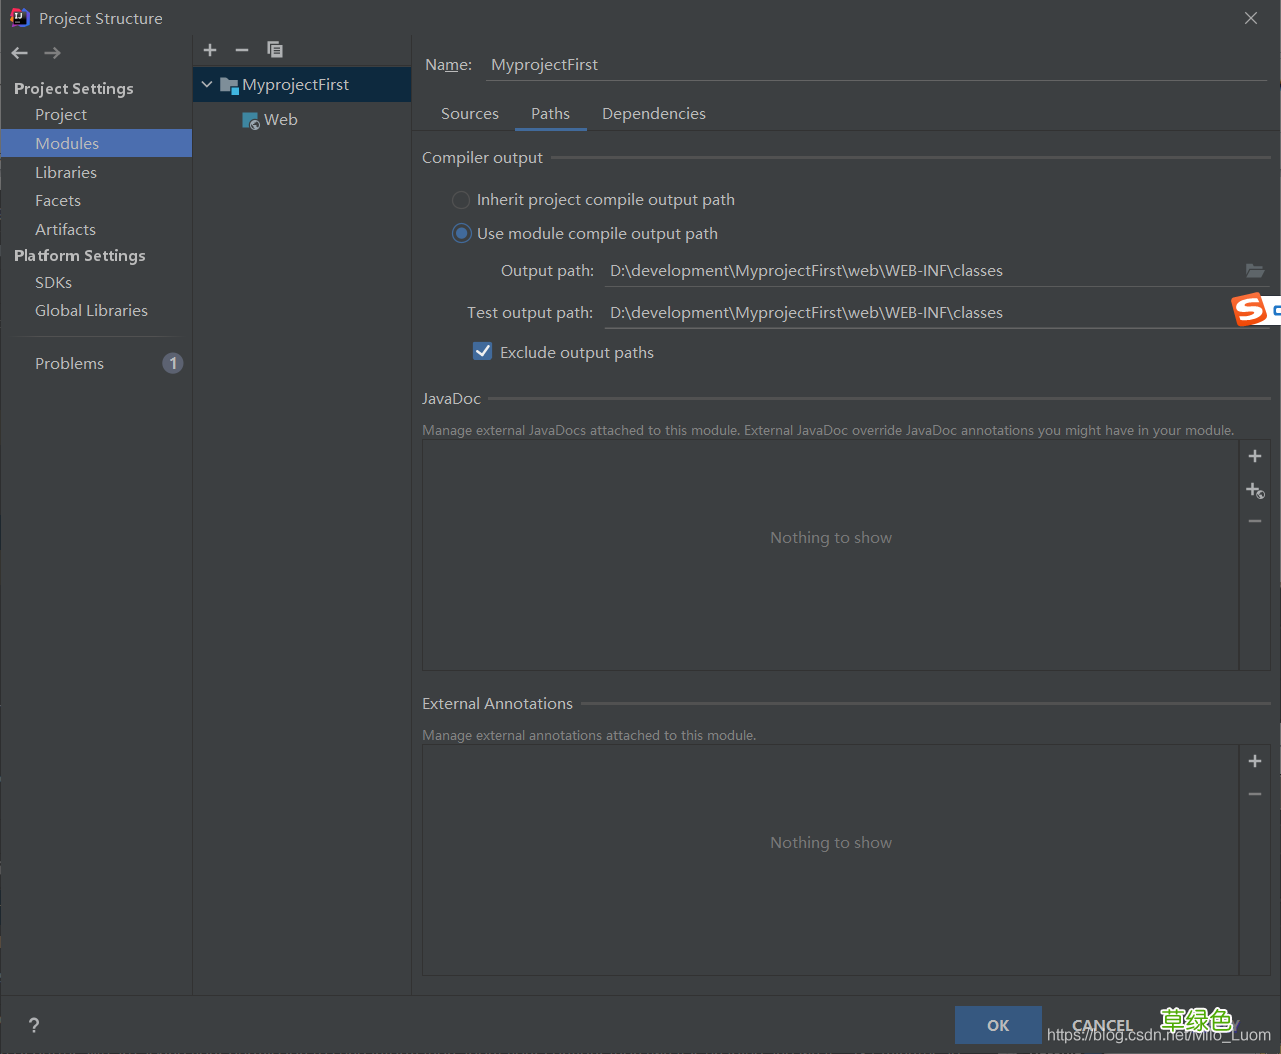Open Problems in the sidebar
This screenshot has width=1281, height=1054.
point(70,364)
